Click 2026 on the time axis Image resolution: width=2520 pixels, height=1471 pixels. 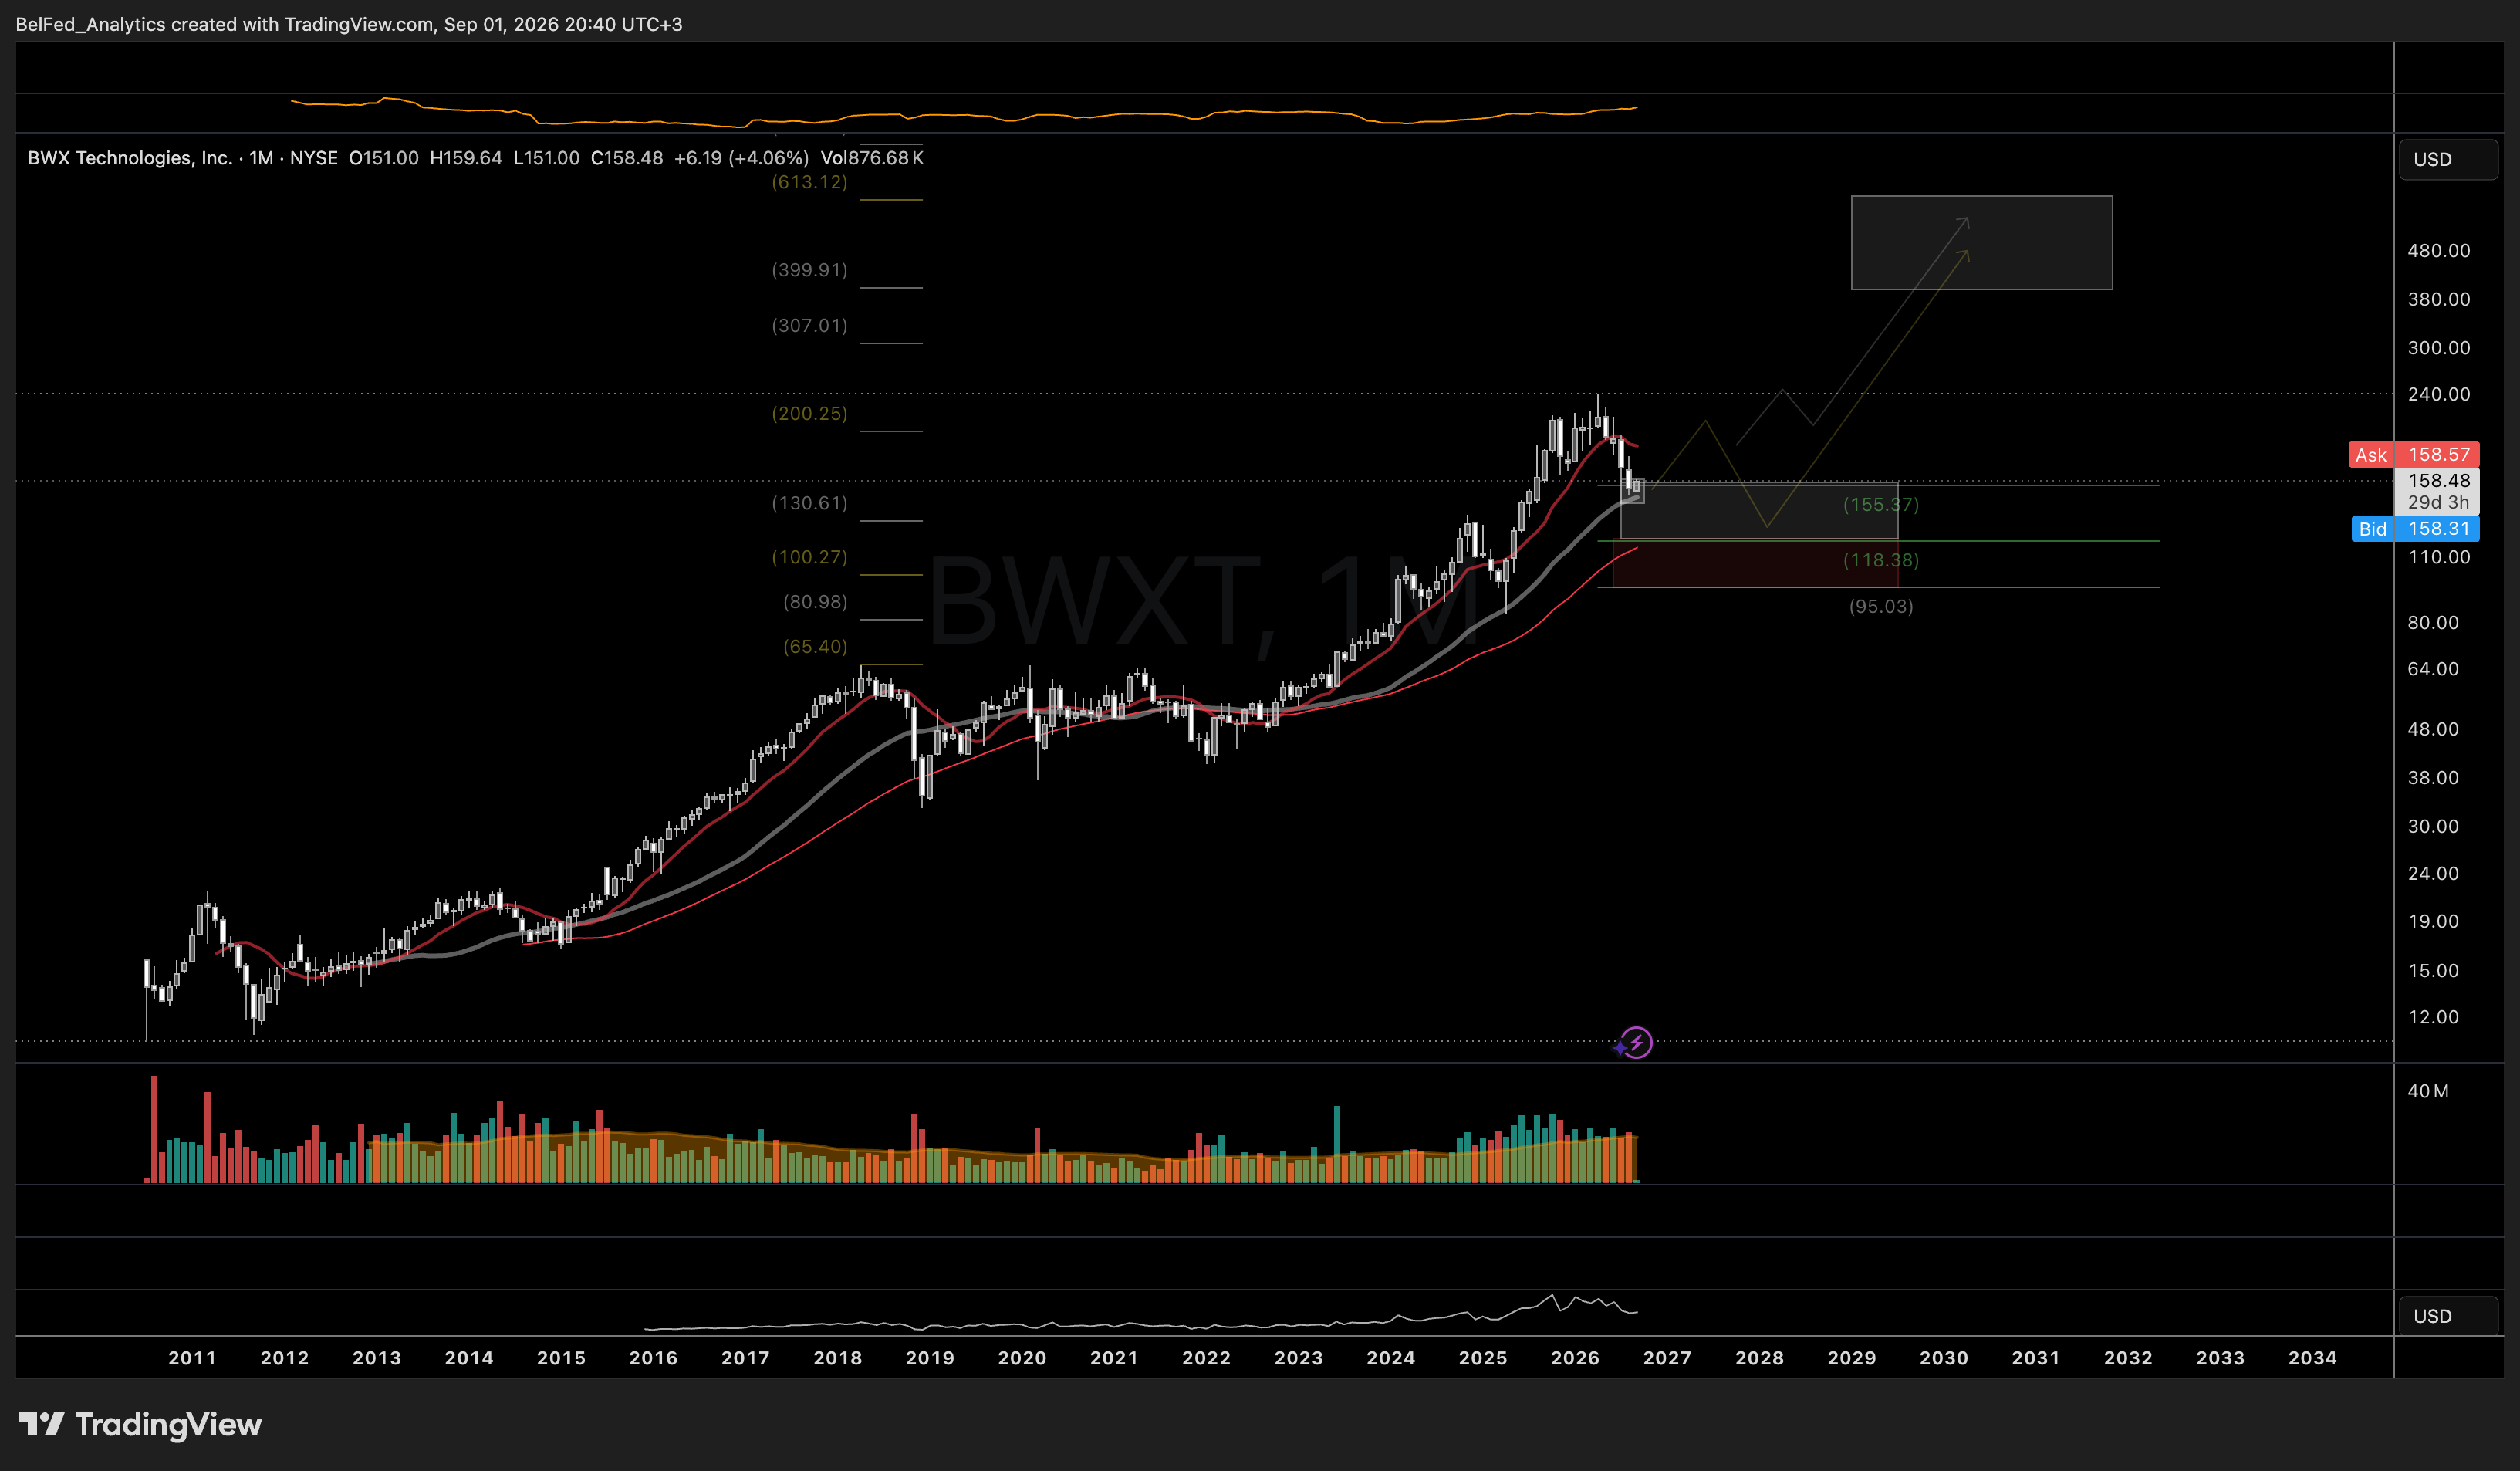[1575, 1358]
